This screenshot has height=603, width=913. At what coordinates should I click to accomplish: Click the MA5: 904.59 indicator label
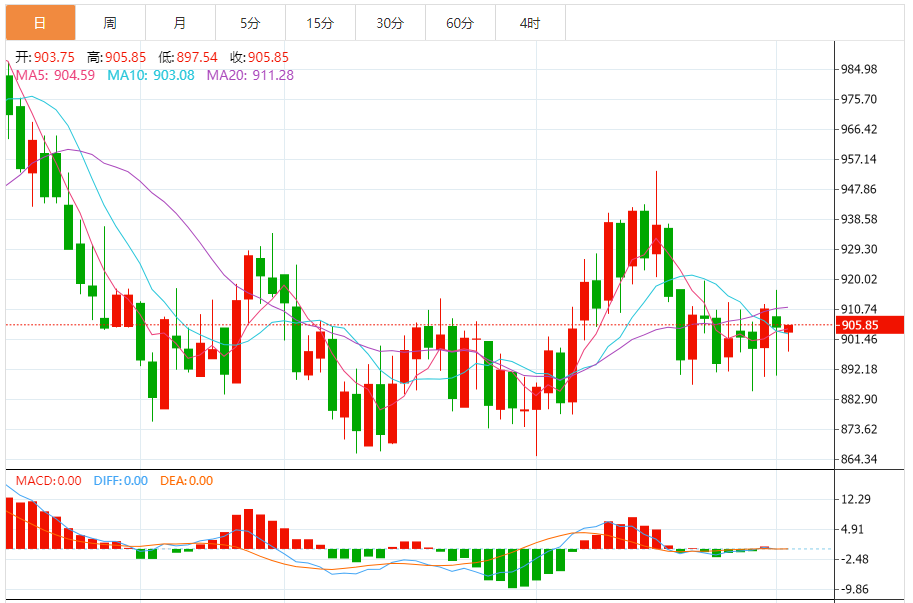[55, 75]
